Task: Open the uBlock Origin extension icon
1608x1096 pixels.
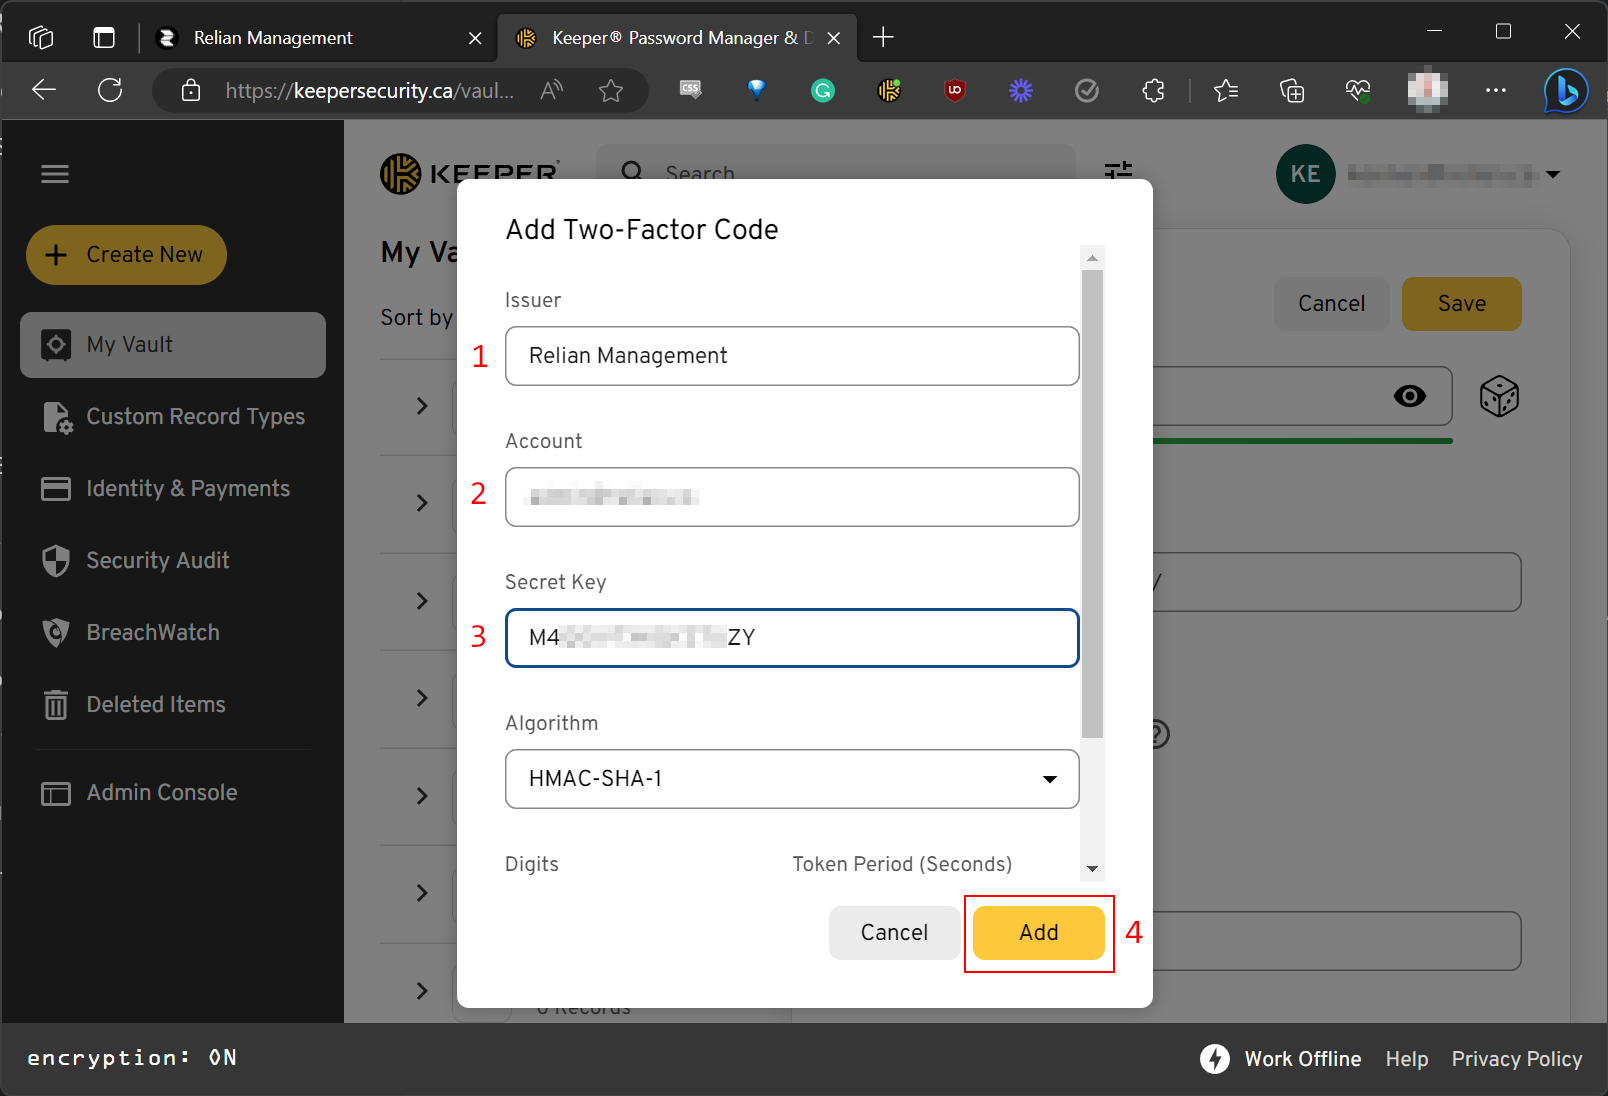Action: (x=955, y=91)
